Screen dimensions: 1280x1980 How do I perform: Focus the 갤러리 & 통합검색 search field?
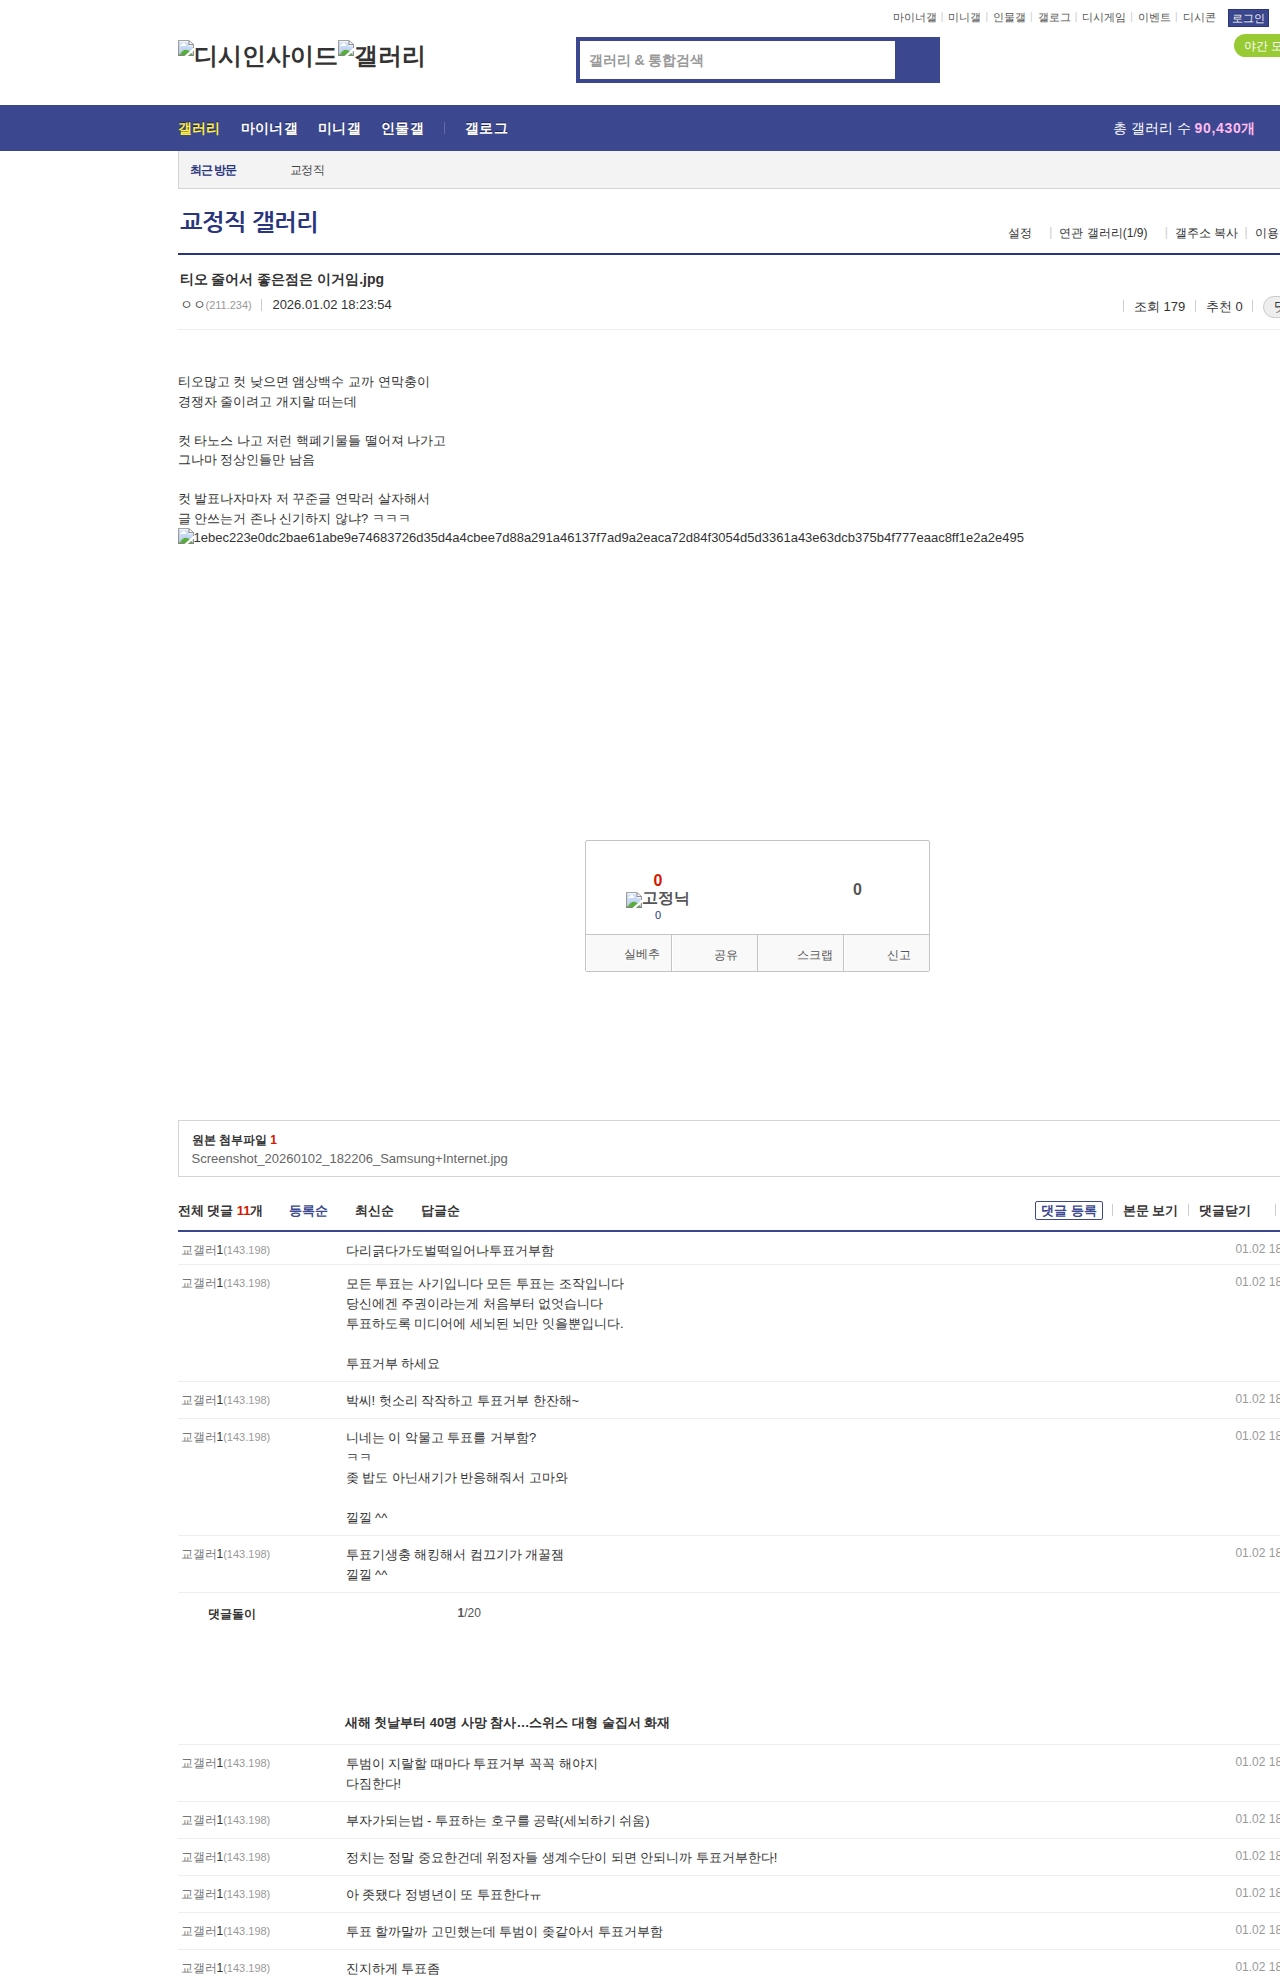737,60
